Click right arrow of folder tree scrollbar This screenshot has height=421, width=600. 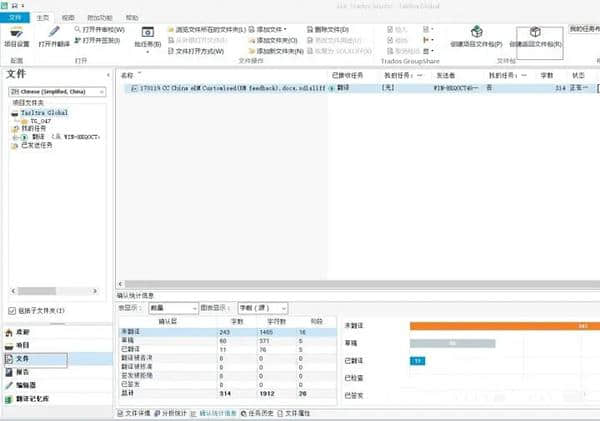[95, 291]
